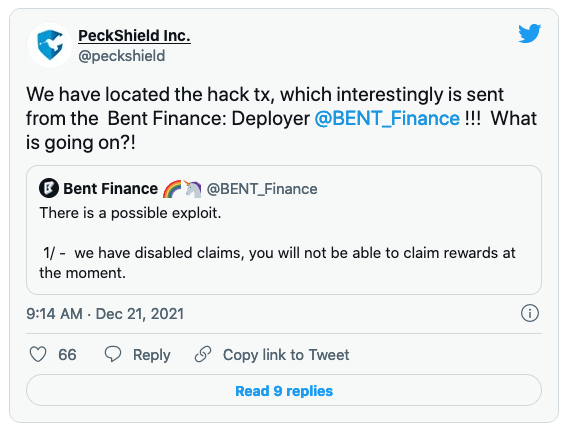Screen dimensions: 567x431
Task: Follow the @BENT_Finance mention link
Action: (x=387, y=119)
